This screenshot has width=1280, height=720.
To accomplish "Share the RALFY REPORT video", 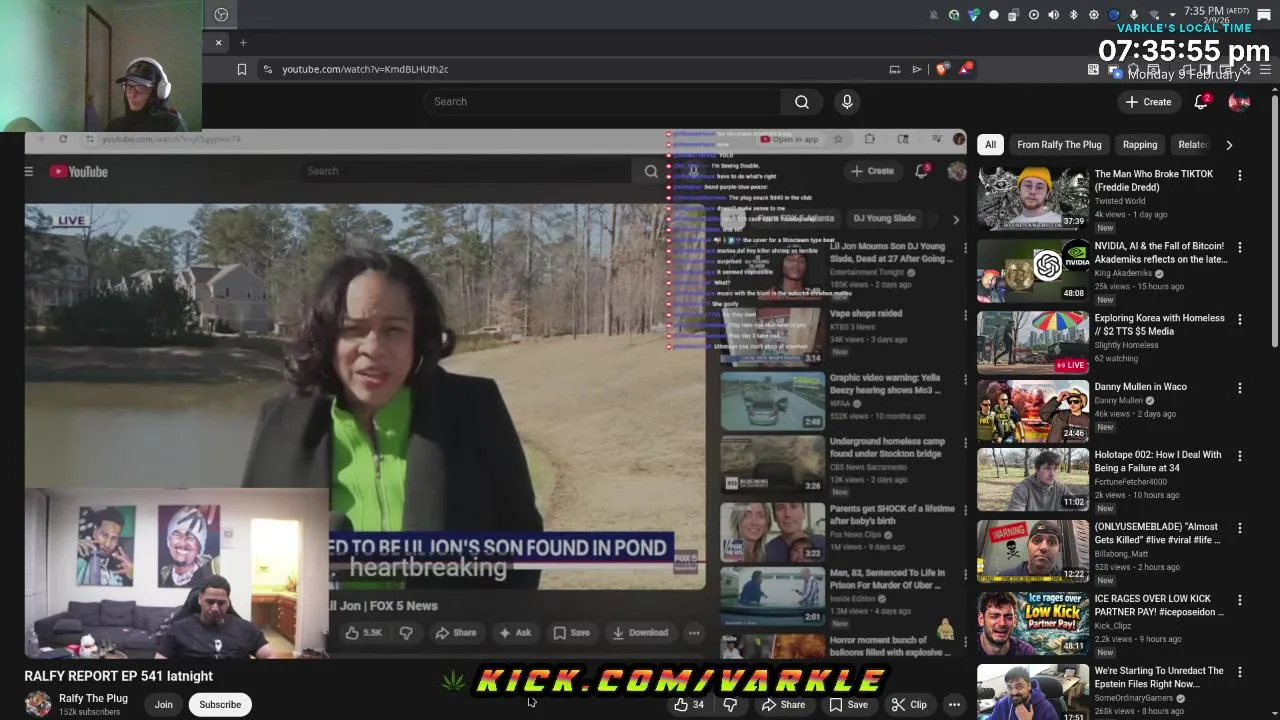I will tap(782, 704).
